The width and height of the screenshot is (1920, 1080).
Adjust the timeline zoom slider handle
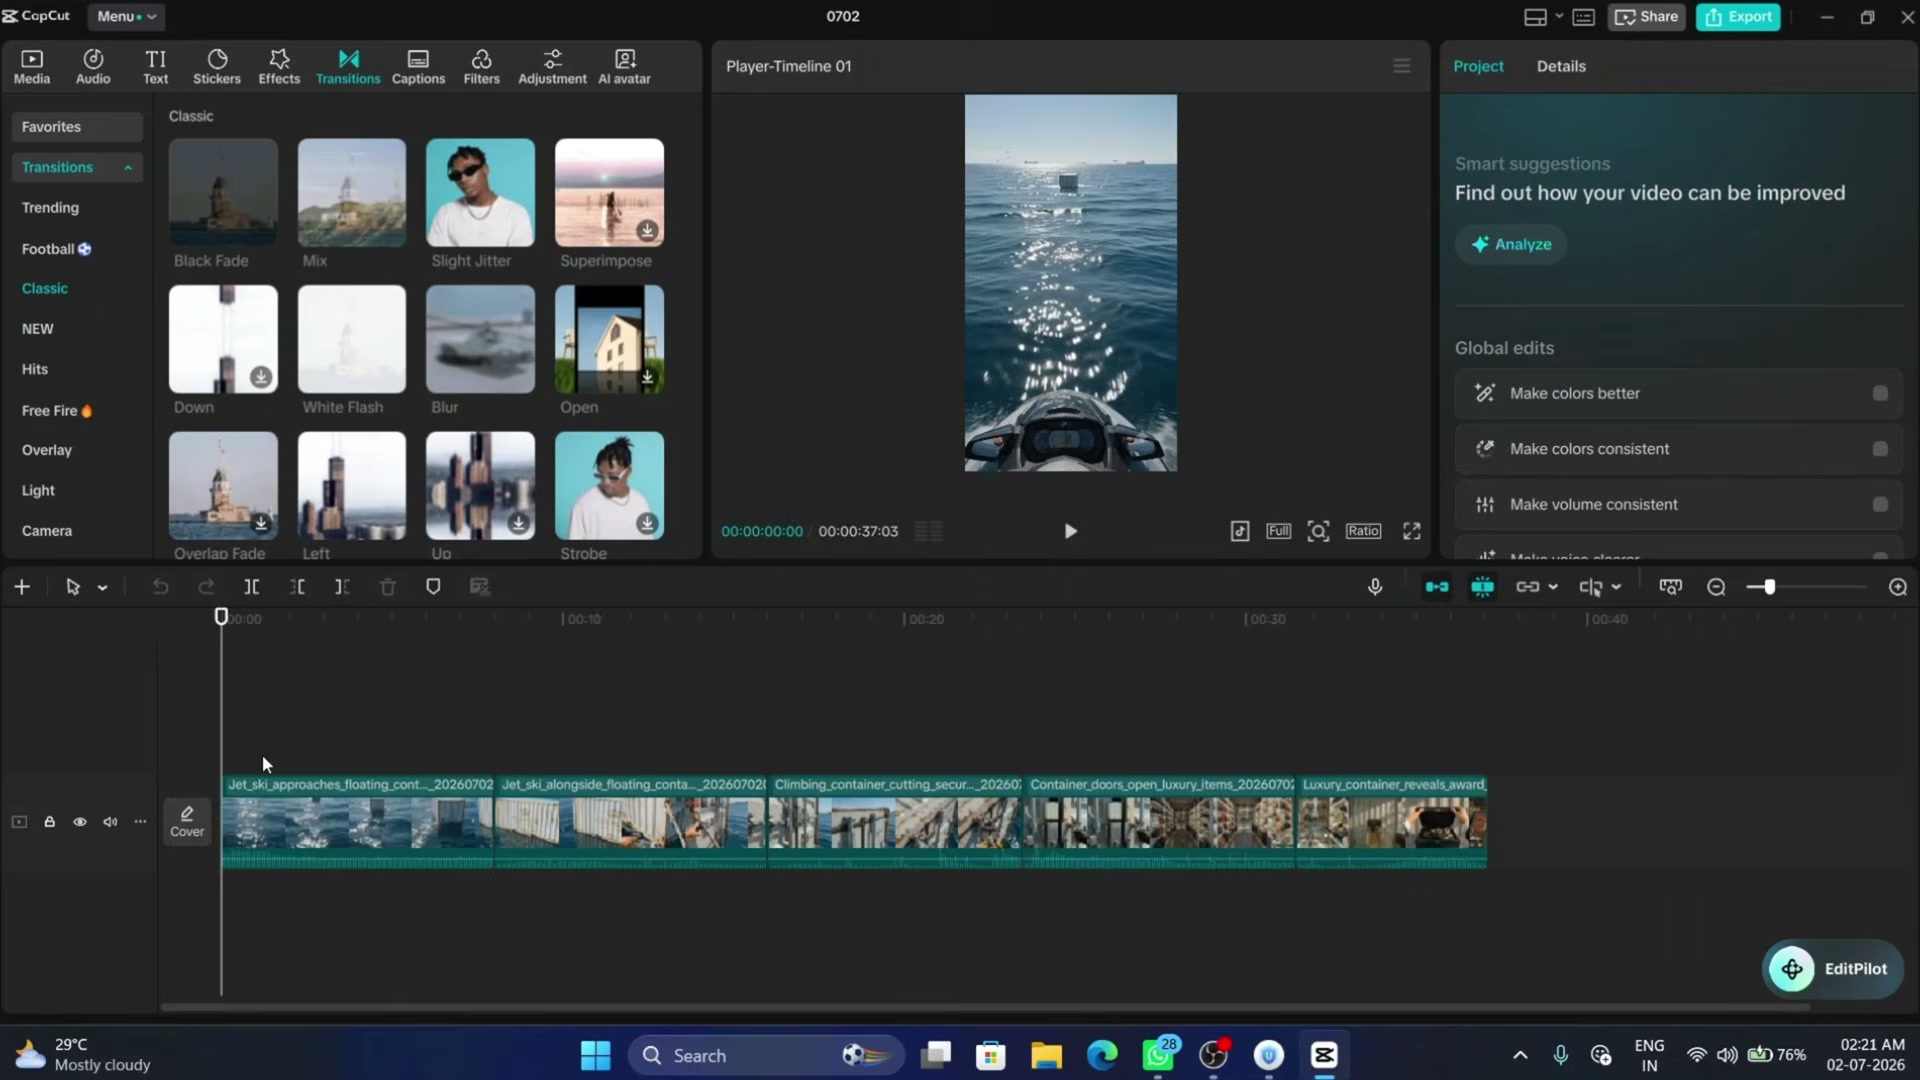pos(1769,587)
